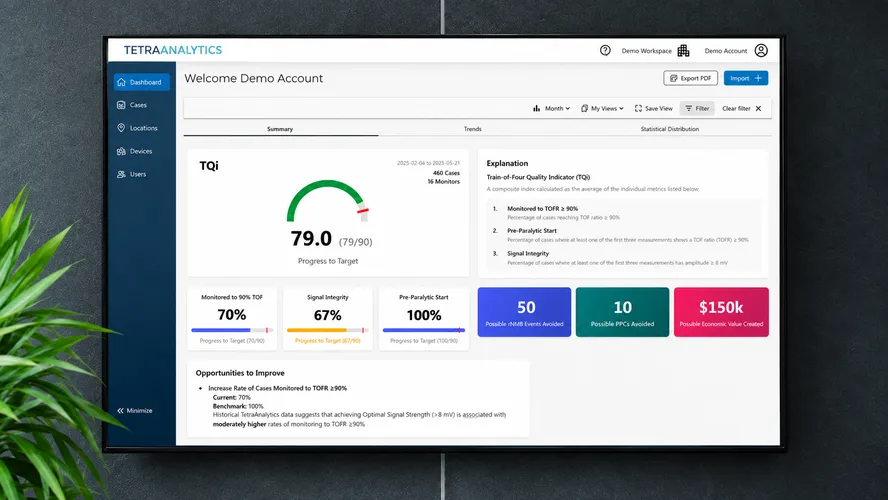The width and height of the screenshot is (888, 500).
Task: Click the Cases icon in sidebar
Action: 121,105
